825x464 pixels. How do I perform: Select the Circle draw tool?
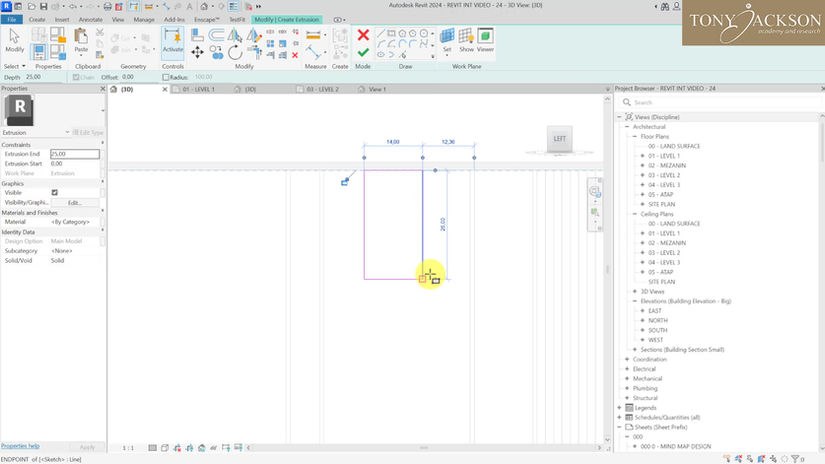424,34
